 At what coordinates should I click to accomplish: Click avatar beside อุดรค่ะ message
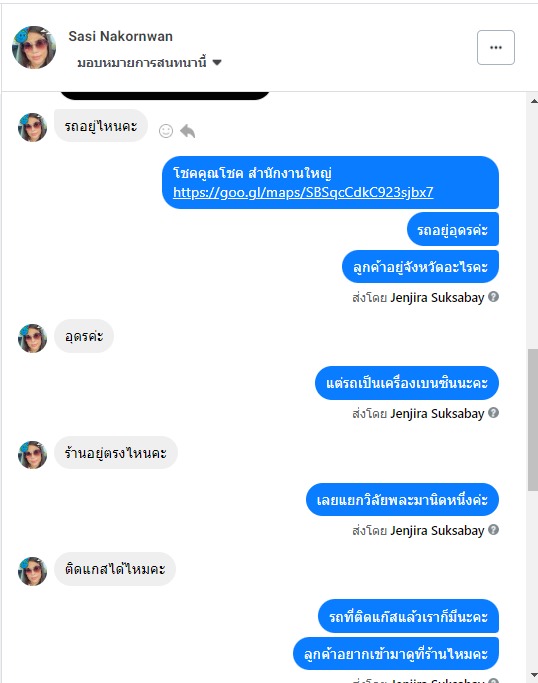(32, 338)
